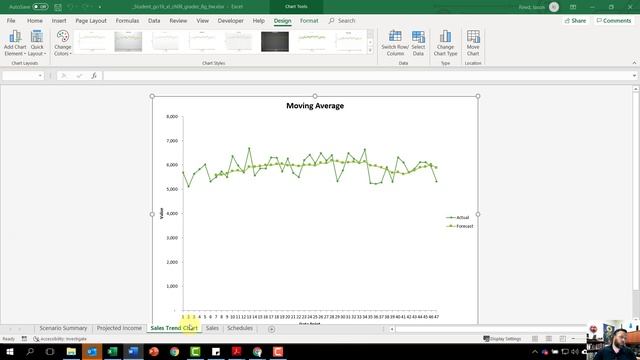Open the Select Data dialog
This screenshot has height=360, width=640.
(418, 43)
